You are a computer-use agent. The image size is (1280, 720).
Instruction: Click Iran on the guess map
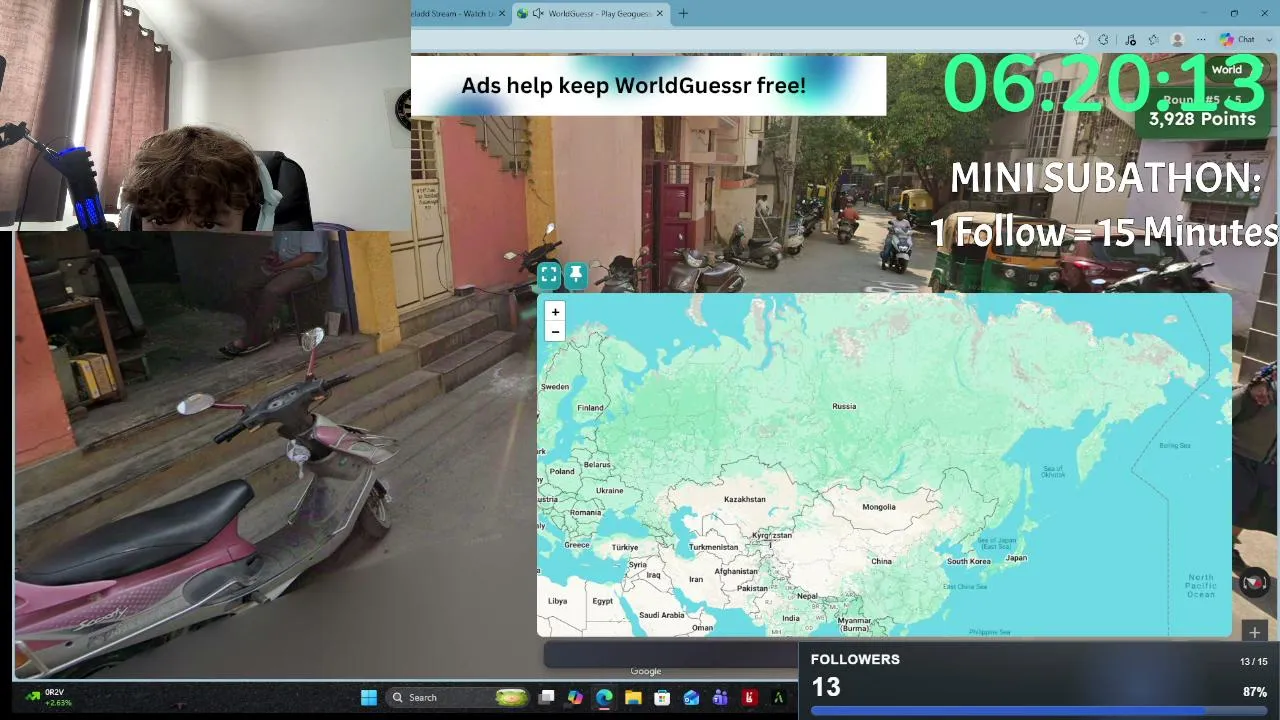(x=696, y=579)
